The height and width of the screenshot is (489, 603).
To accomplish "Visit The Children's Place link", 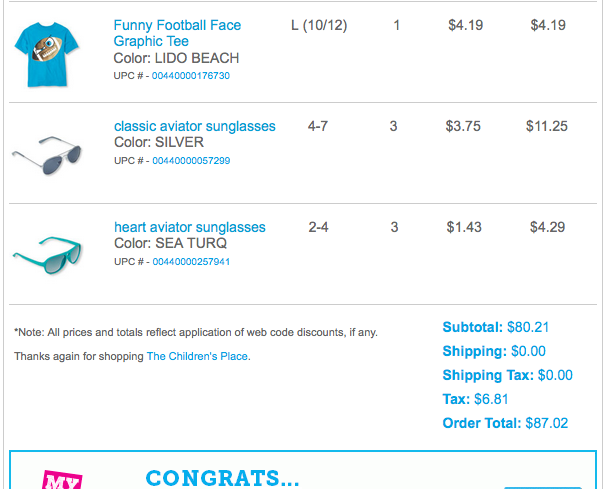I will pos(198,356).
